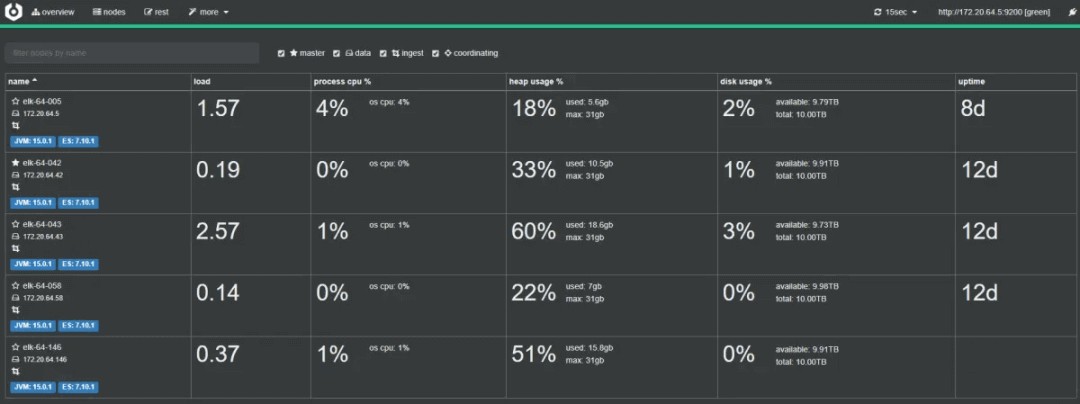Image resolution: width=1080 pixels, height=404 pixels.
Task: Go to the overview tab
Action: [53, 12]
